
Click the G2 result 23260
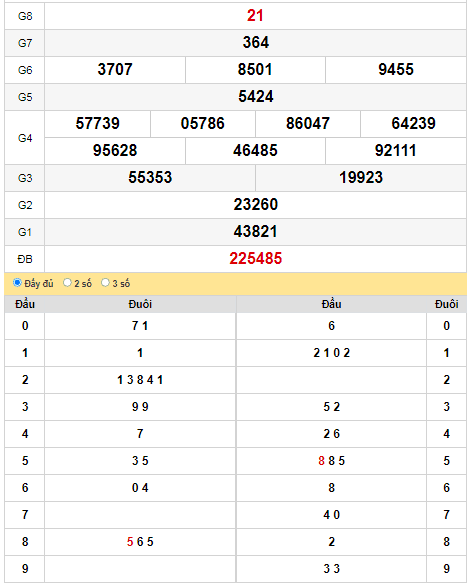tap(256, 204)
